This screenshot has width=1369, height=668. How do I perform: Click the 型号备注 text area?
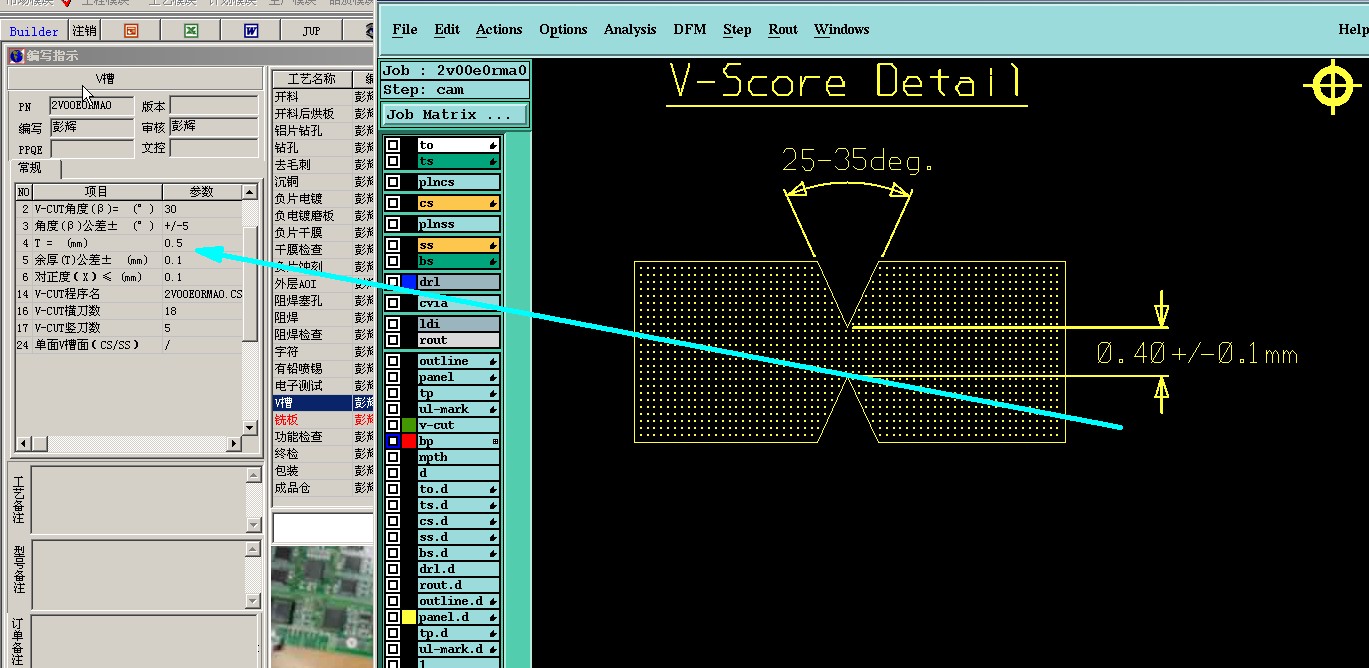pos(139,574)
